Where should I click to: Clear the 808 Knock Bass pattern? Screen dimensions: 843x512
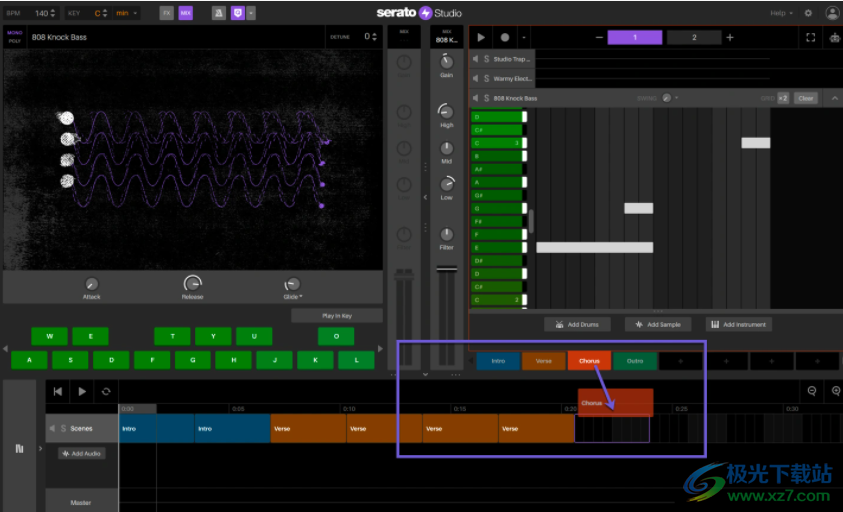point(805,98)
